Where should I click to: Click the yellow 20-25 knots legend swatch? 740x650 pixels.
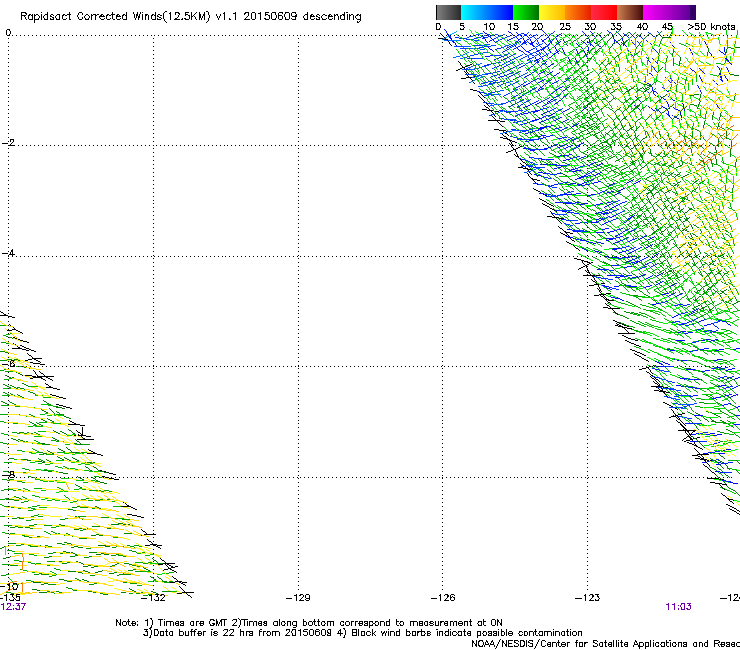click(x=552, y=12)
